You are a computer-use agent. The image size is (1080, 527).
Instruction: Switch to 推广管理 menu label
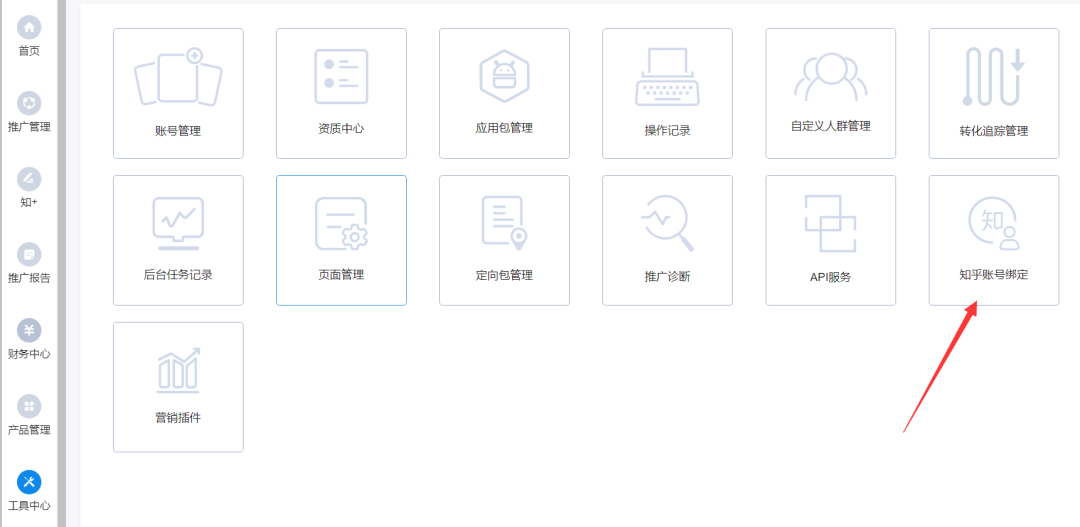[x=29, y=127]
